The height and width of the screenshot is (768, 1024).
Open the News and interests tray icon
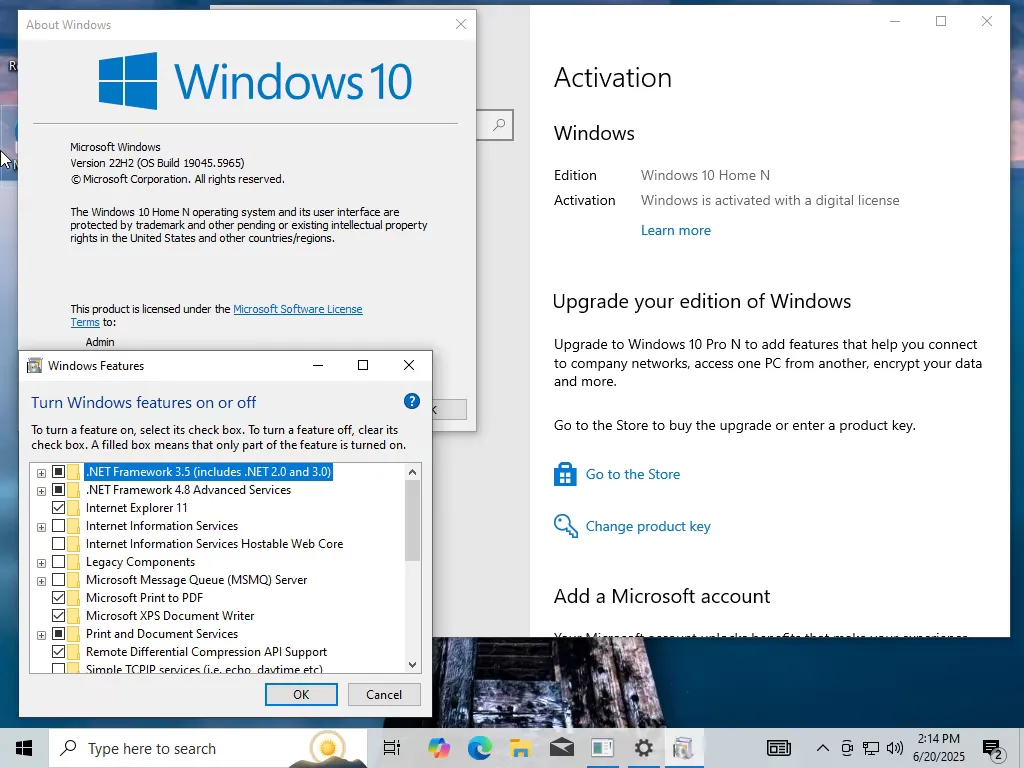tap(778, 748)
